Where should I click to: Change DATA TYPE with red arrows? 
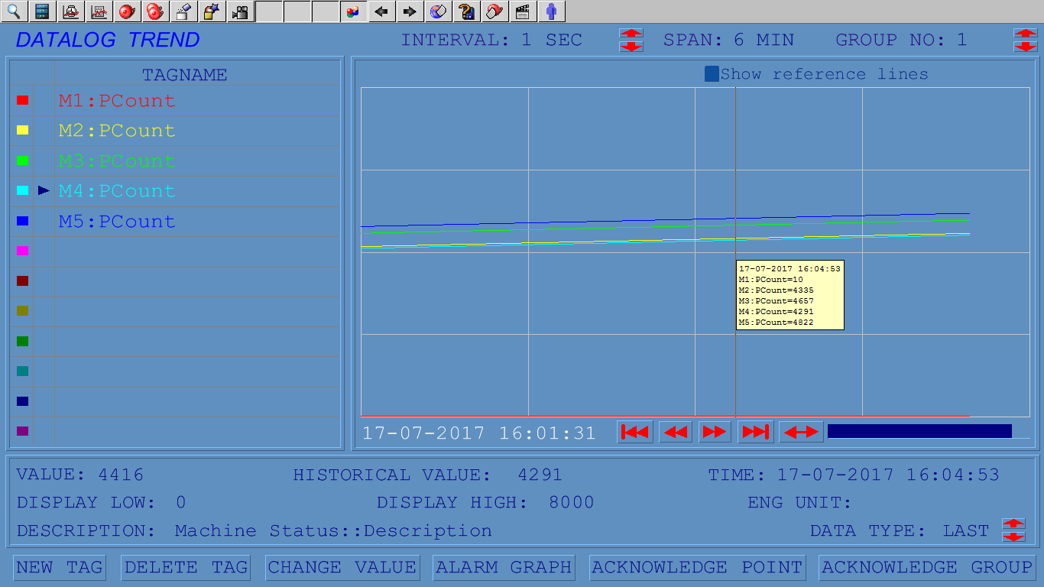pos(1013,530)
